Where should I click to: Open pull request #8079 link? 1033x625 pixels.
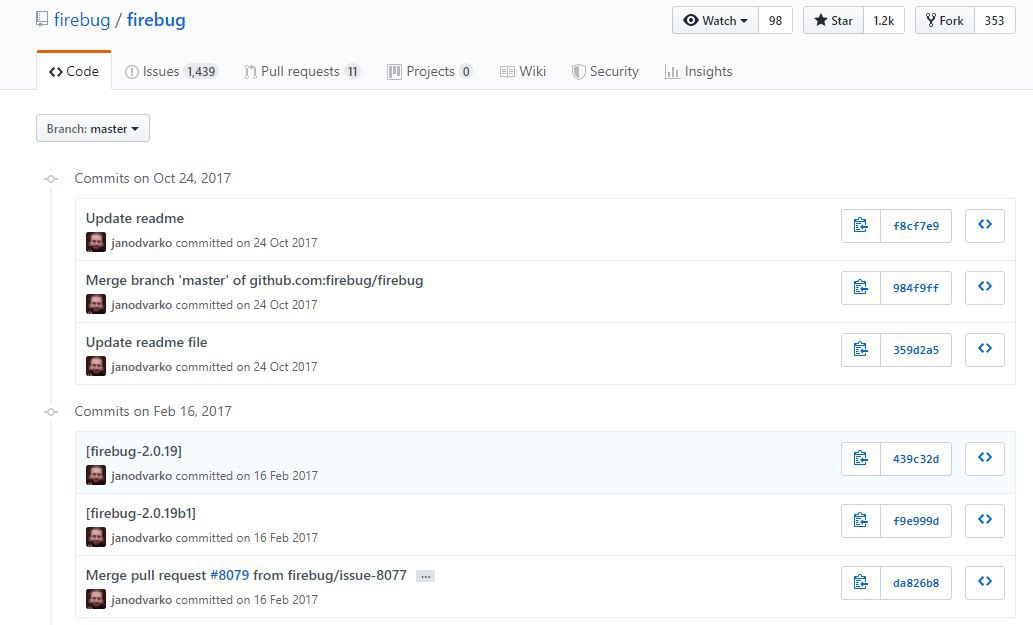[229, 575]
